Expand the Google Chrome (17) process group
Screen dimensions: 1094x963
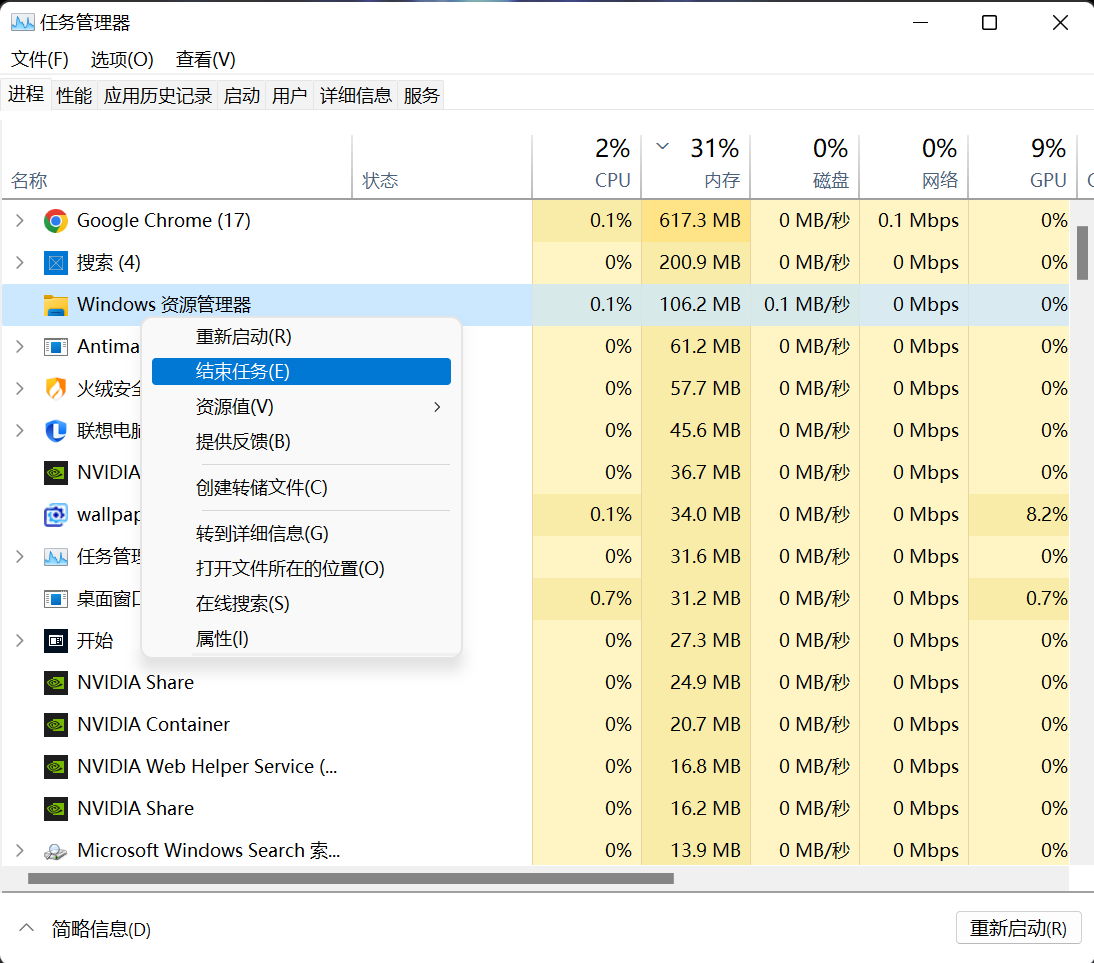click(x=22, y=220)
